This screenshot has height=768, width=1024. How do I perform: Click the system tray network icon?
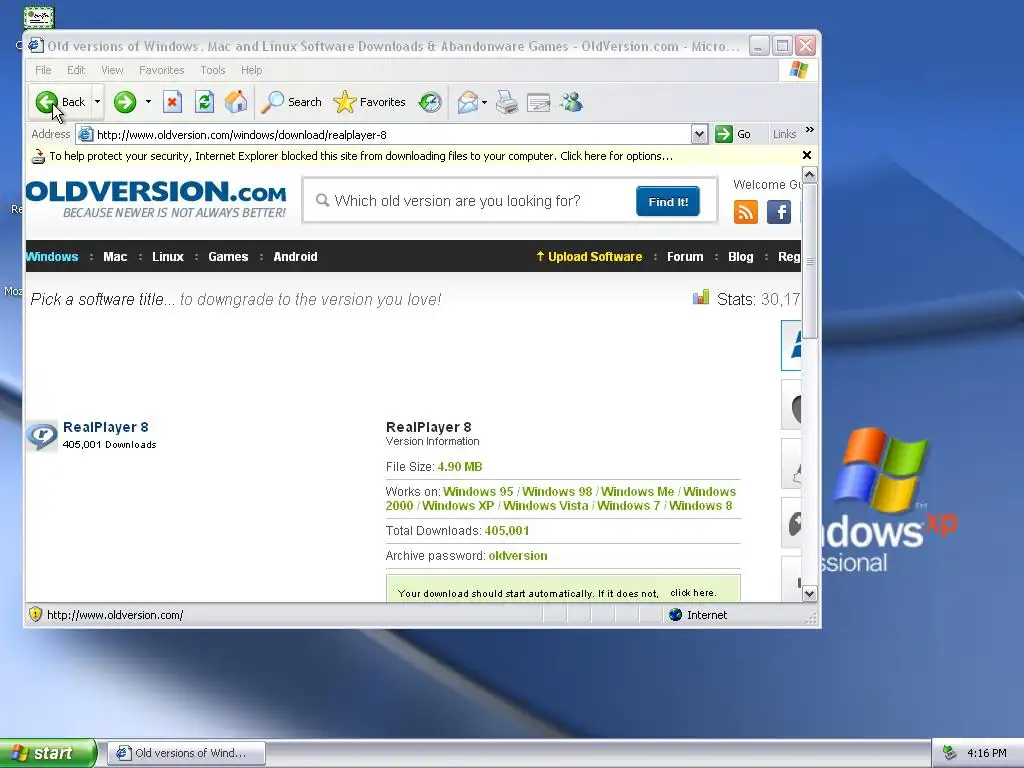pyautogui.click(x=950, y=753)
